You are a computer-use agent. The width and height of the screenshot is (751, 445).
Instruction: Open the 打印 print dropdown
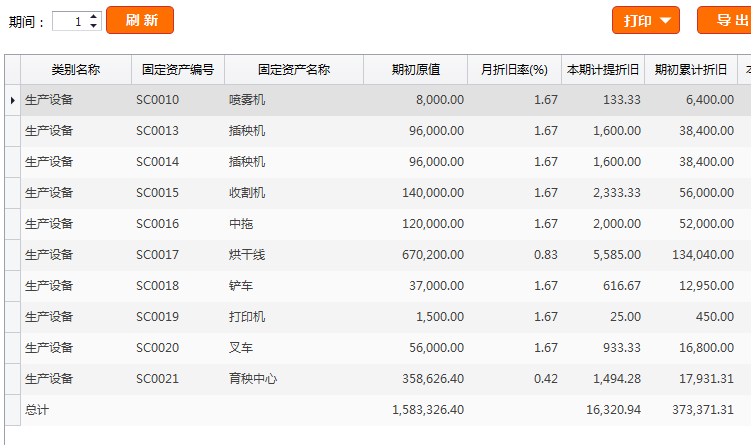[x=645, y=20]
